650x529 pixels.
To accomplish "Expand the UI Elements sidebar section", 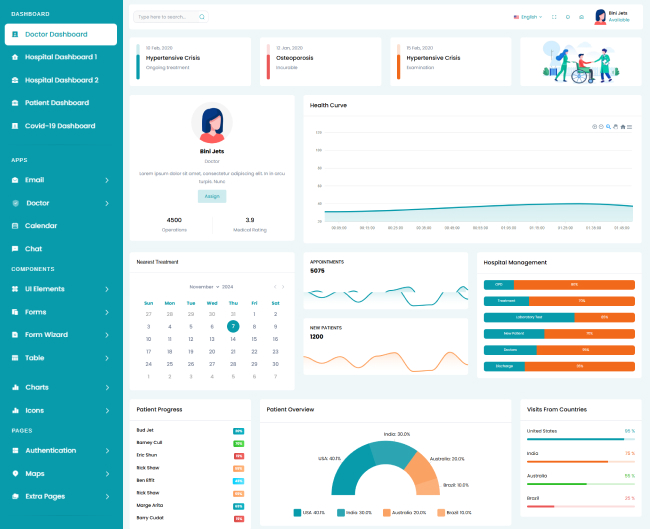I will (60, 289).
